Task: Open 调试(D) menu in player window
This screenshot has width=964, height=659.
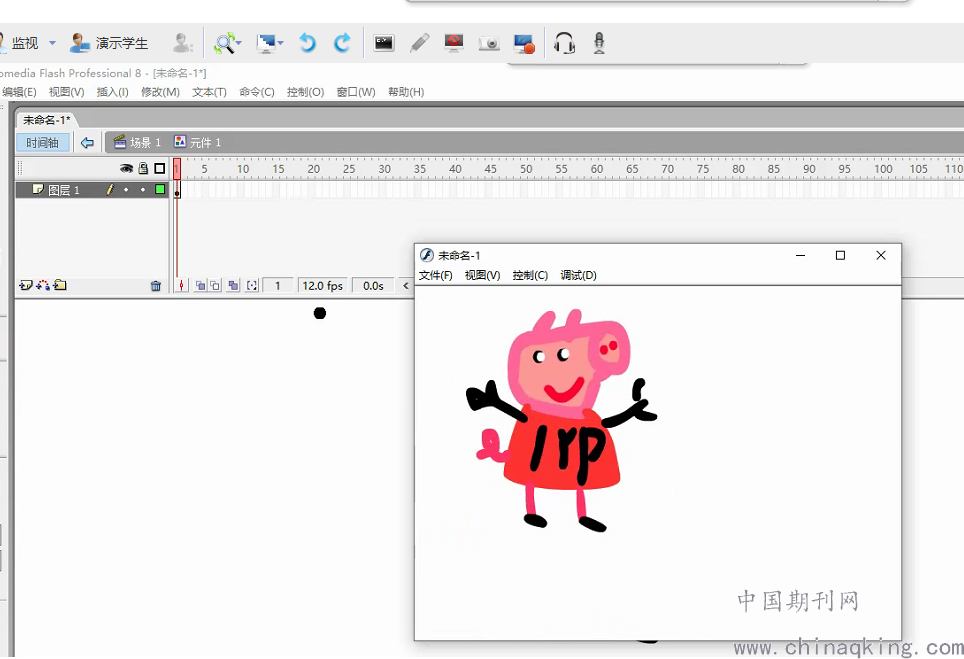Action: tap(579, 275)
